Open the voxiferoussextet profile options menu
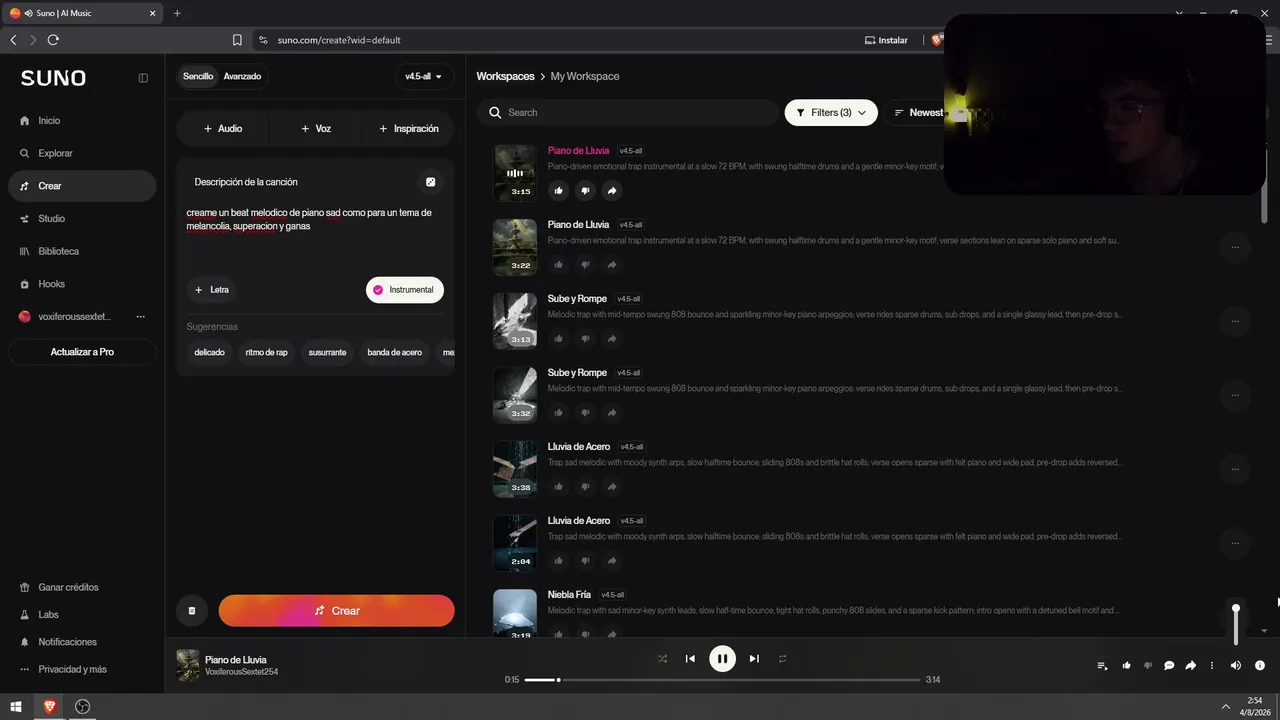This screenshot has width=1280, height=720. coord(140,317)
